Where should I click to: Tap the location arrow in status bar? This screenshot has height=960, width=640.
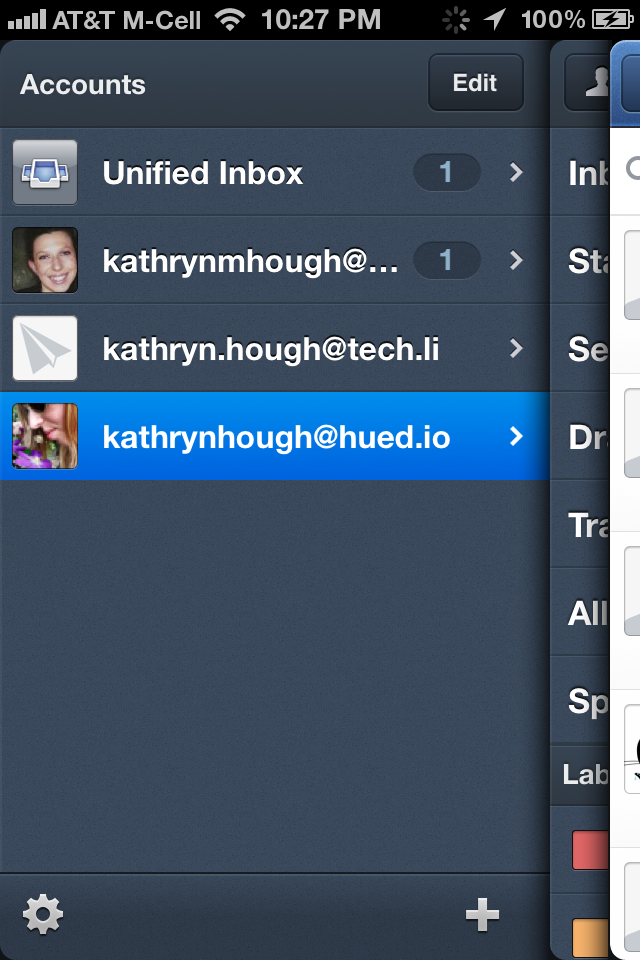coord(495,20)
